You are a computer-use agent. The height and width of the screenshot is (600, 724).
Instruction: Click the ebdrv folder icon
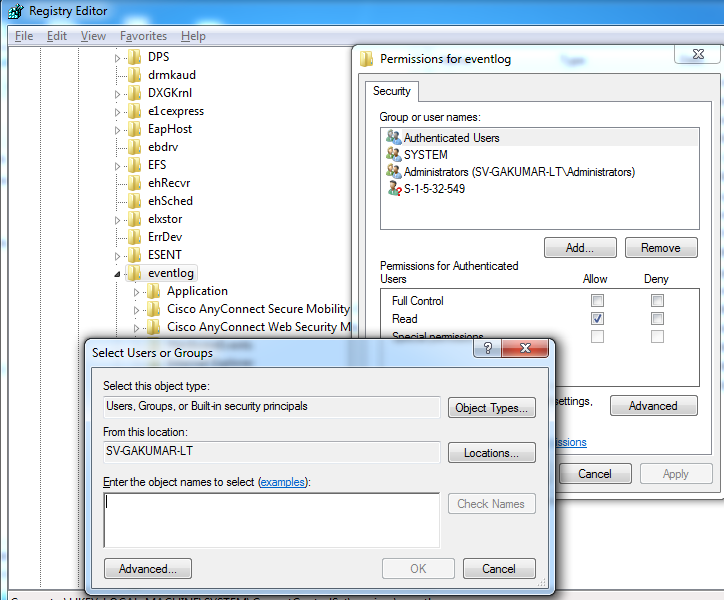coord(134,147)
